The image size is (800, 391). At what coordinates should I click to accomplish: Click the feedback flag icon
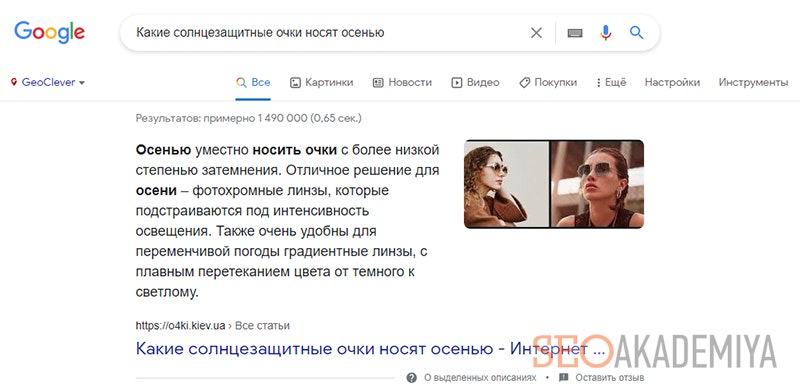[563, 378]
